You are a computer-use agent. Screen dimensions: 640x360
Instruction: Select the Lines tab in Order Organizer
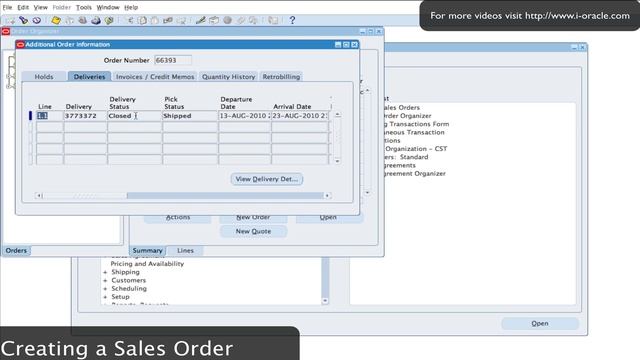click(185, 250)
